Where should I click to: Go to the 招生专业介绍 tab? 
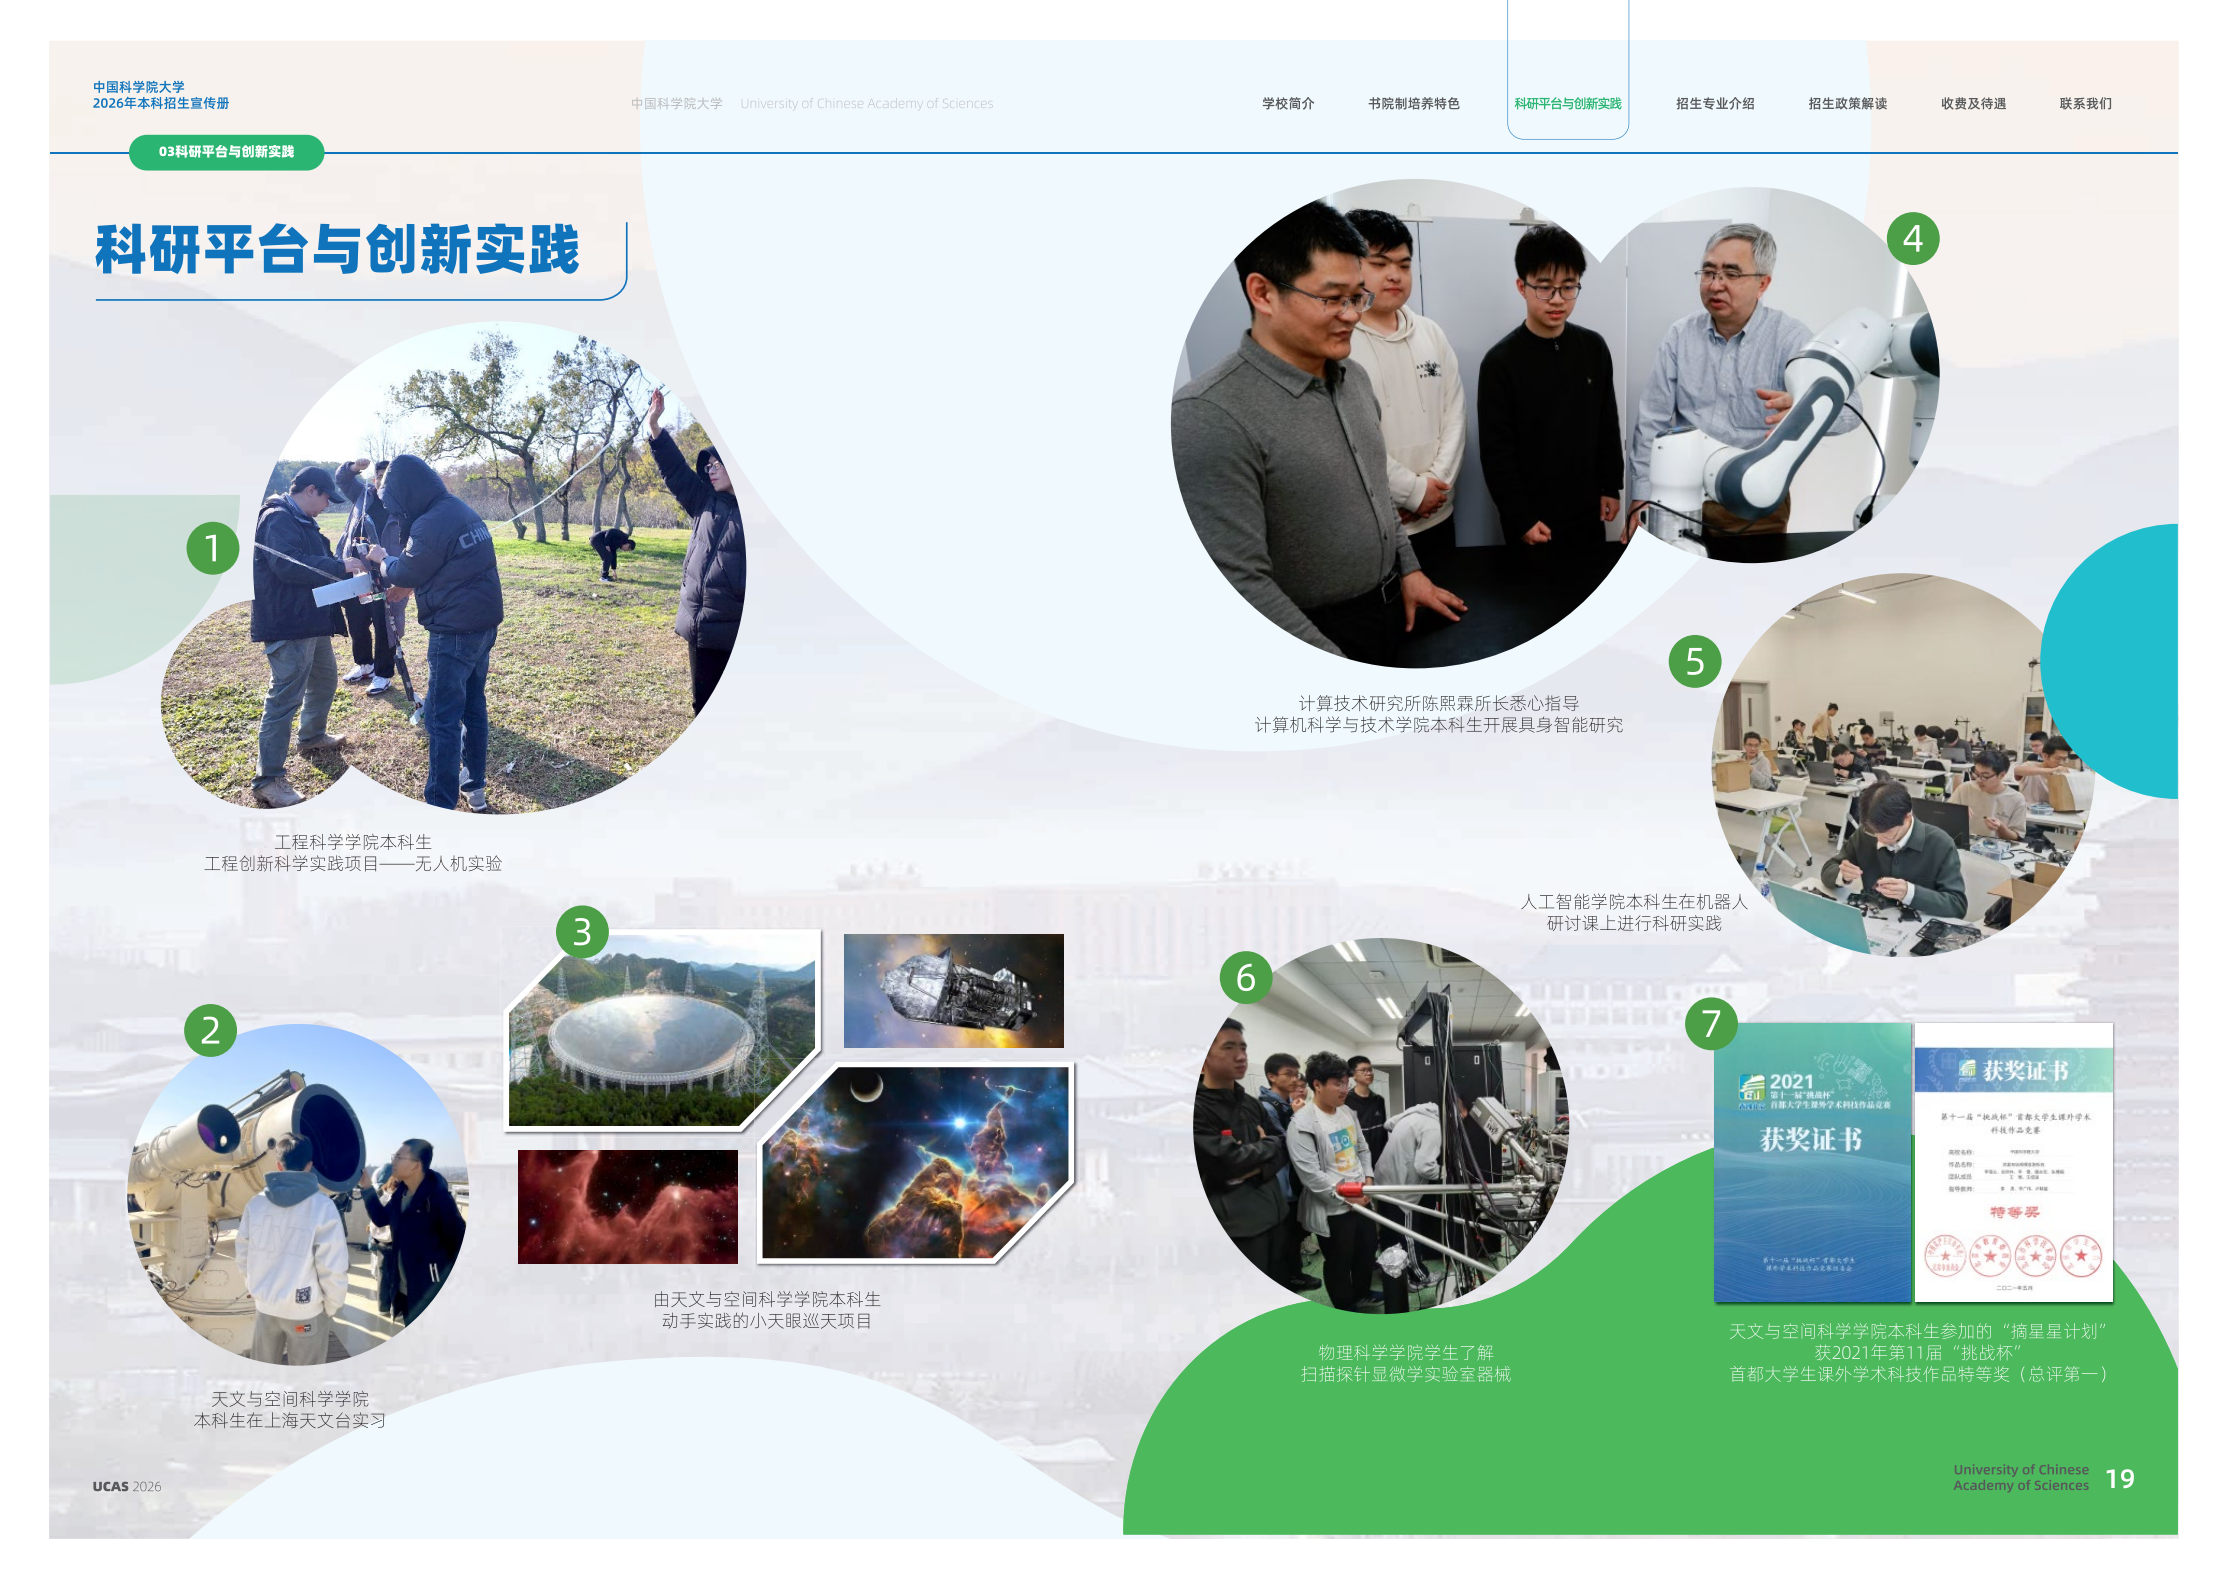pyautogui.click(x=1715, y=103)
